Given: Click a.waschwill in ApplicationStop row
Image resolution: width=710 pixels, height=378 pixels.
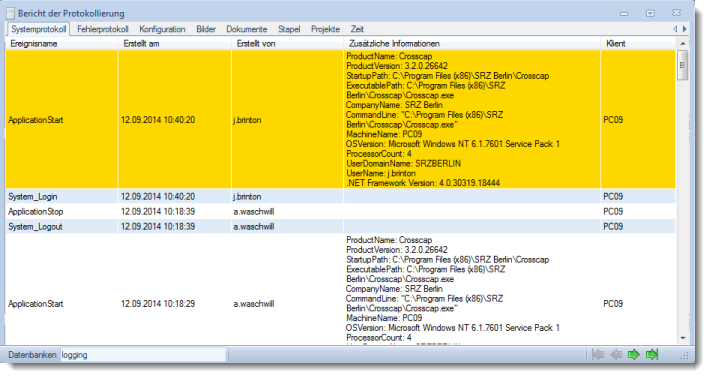Looking at the screenshot, I should click(x=254, y=211).
